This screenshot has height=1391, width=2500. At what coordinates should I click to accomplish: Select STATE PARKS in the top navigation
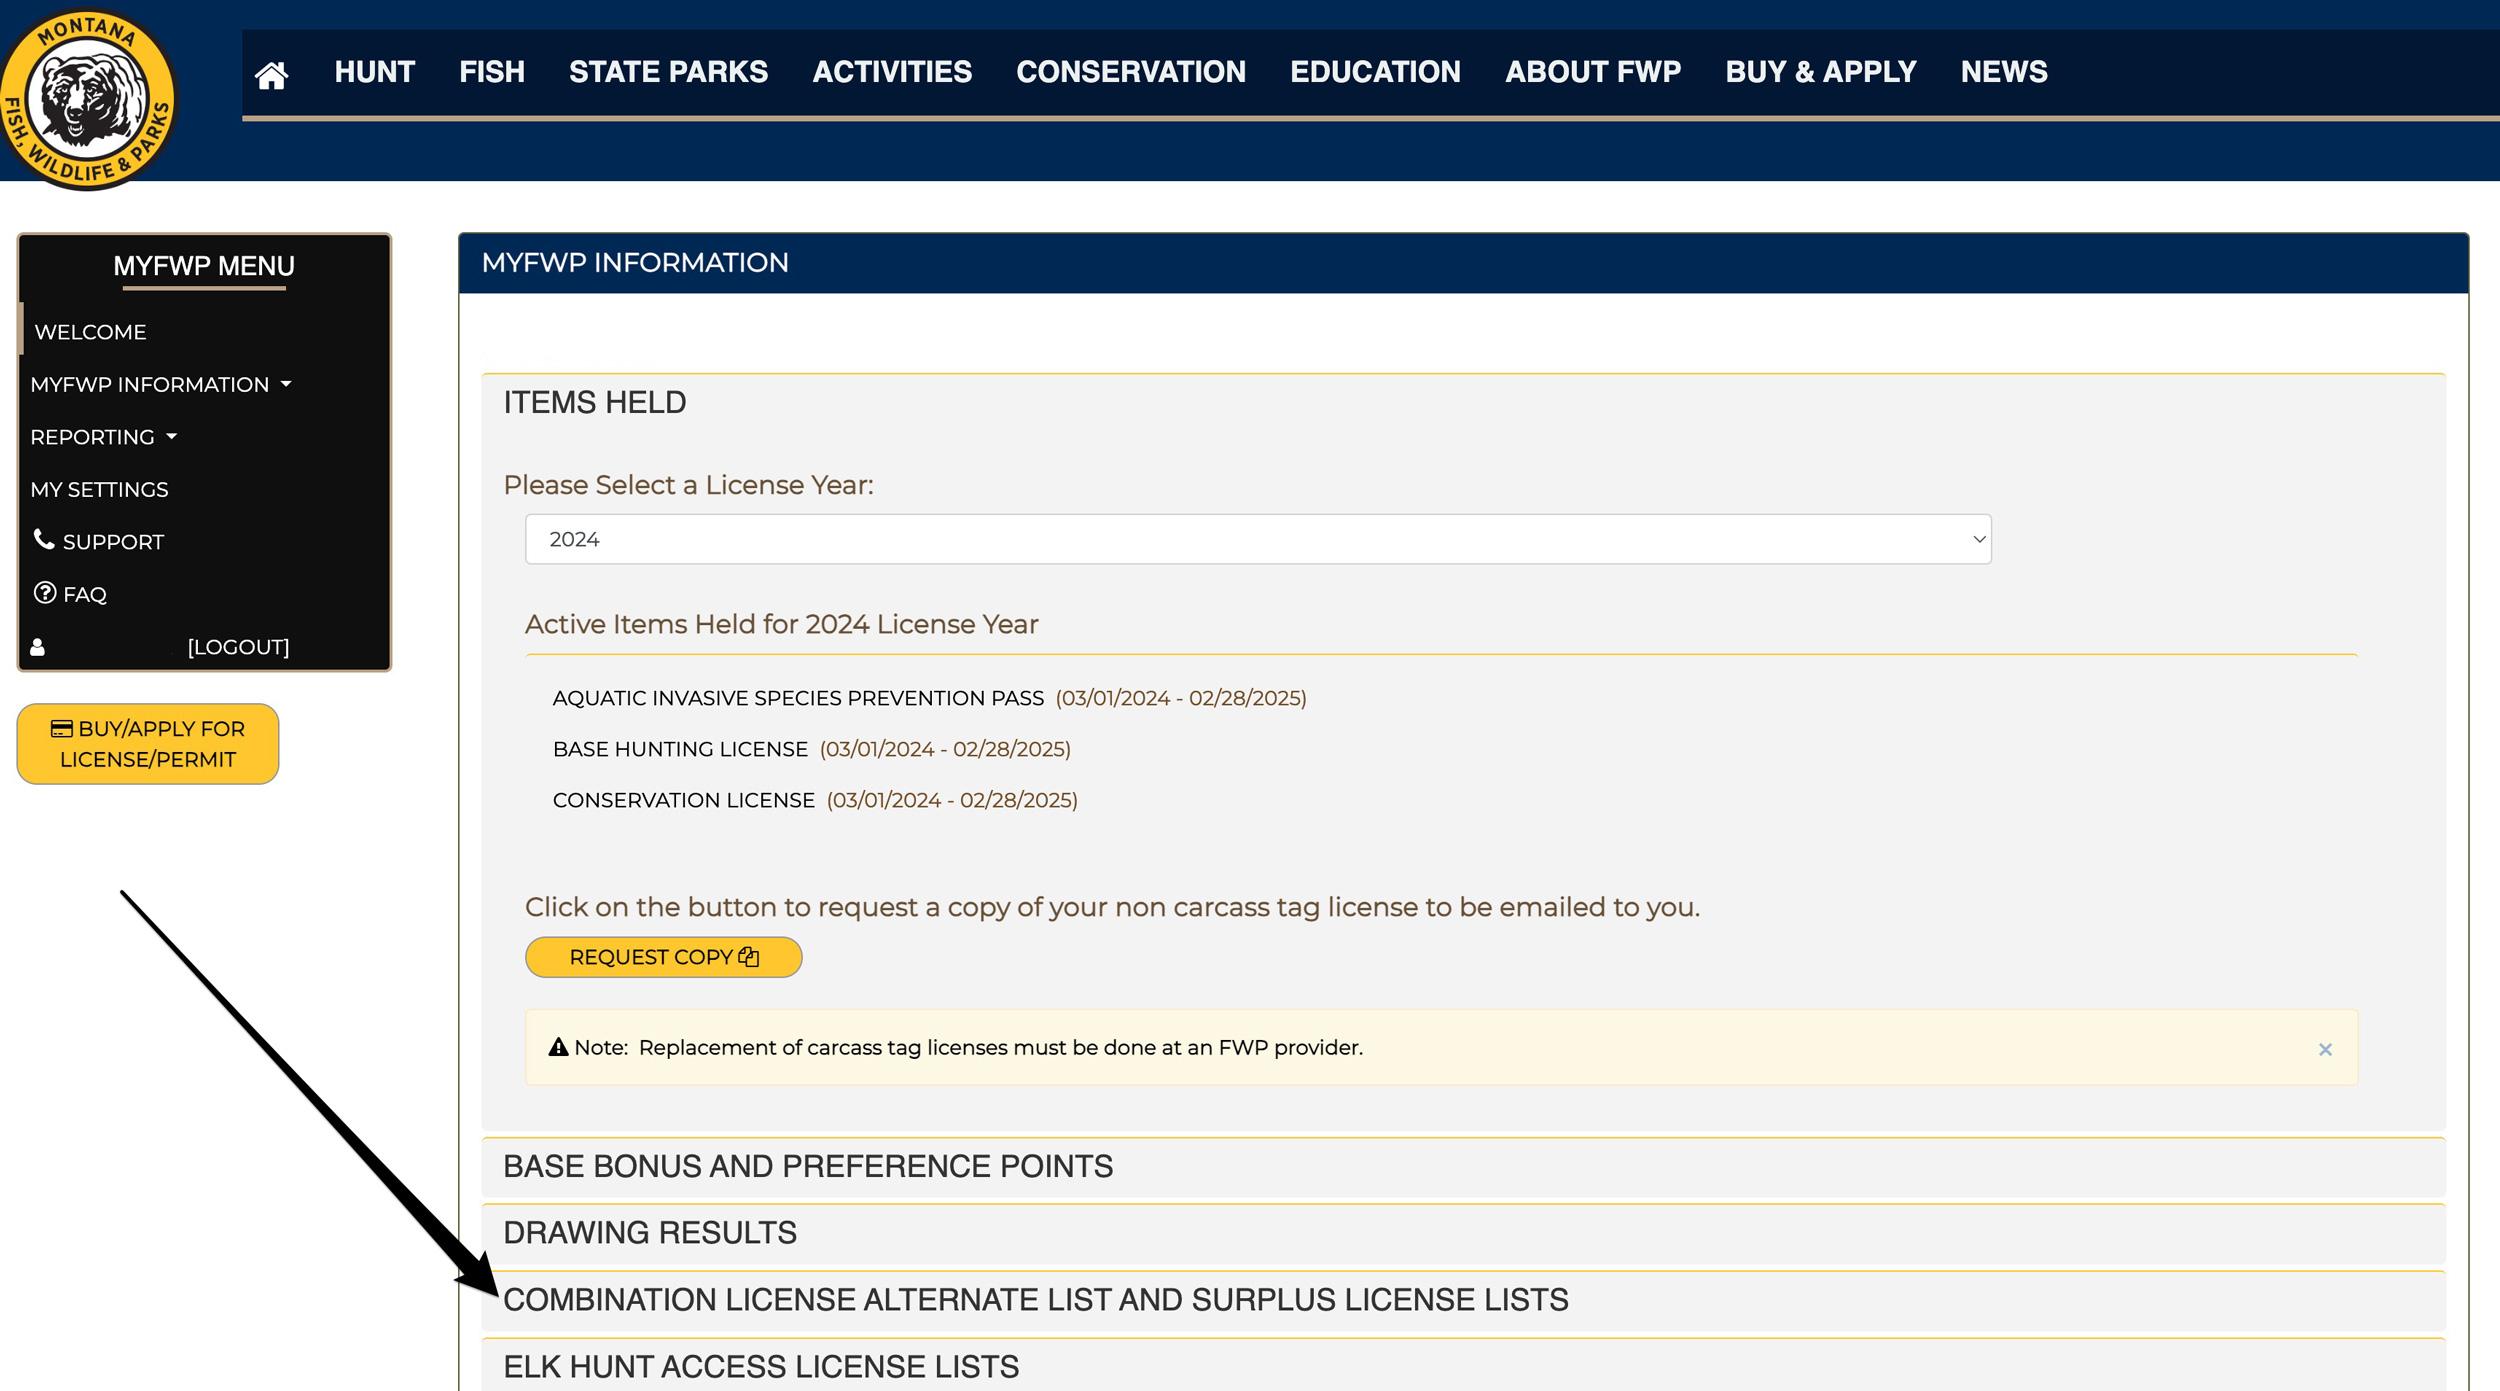667,71
